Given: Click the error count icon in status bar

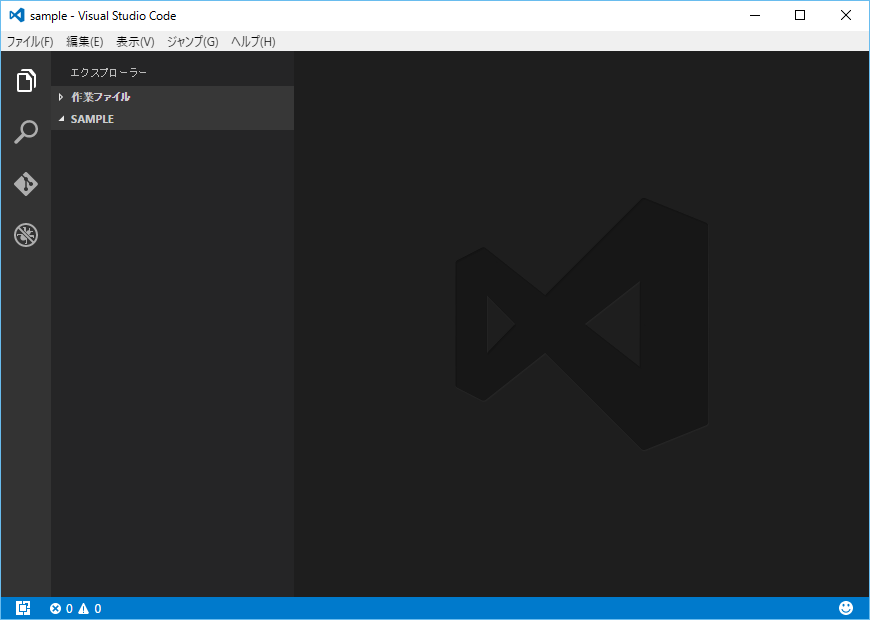Looking at the screenshot, I should tap(55, 608).
